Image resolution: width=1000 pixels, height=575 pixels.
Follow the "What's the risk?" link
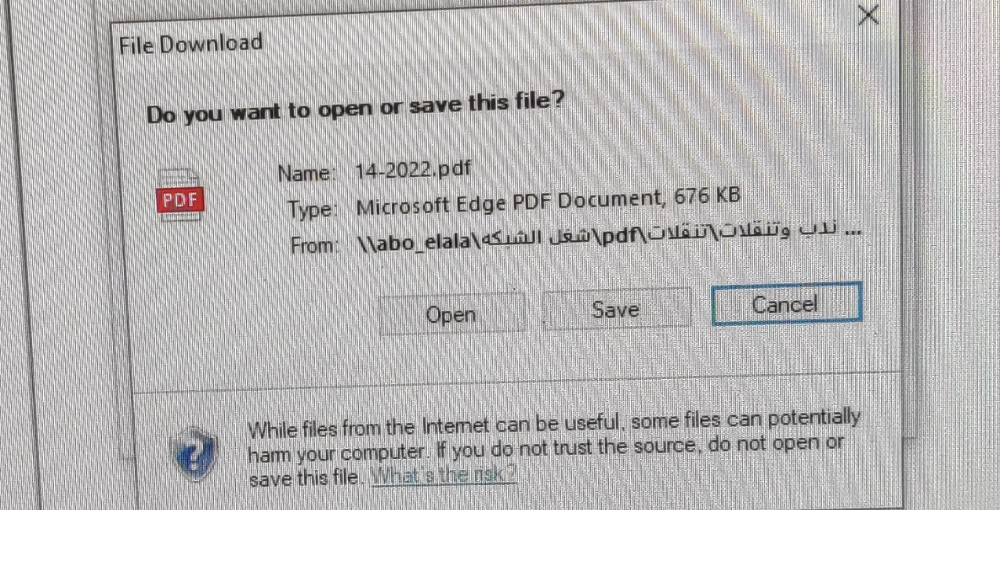click(443, 475)
